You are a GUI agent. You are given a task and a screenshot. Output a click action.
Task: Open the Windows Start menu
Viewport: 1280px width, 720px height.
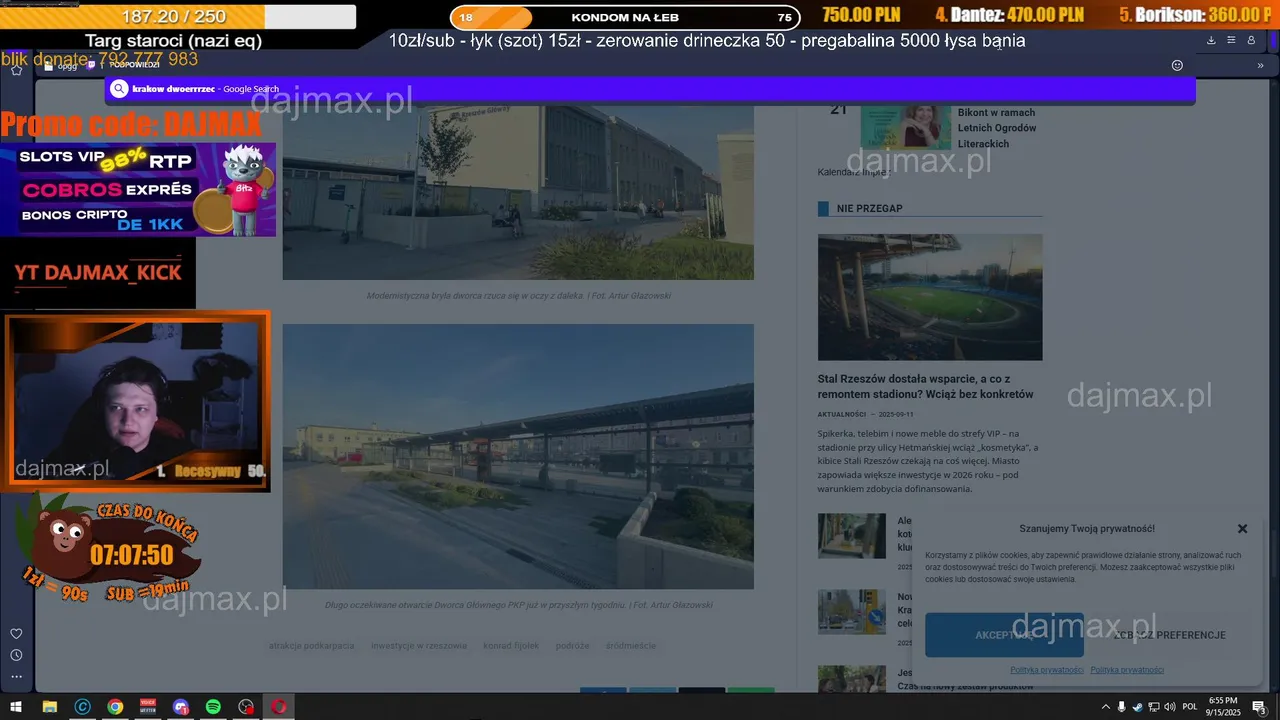tap(16, 706)
